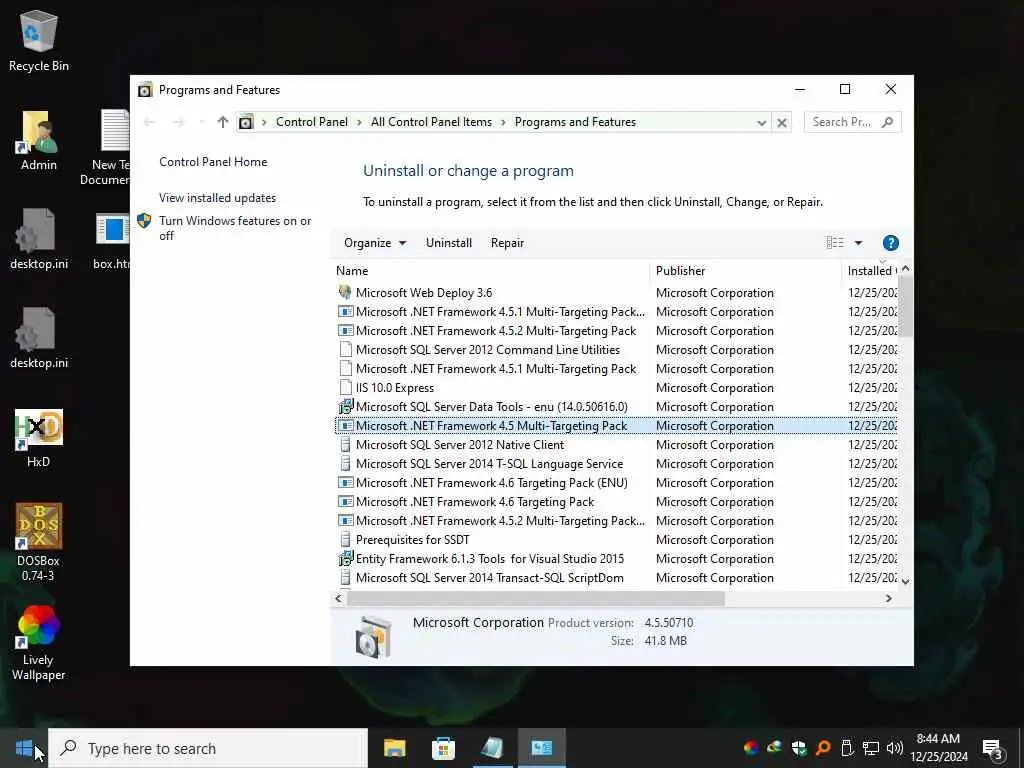Click the Up to parent folder arrow
The height and width of the screenshot is (768, 1024).
[x=223, y=122]
